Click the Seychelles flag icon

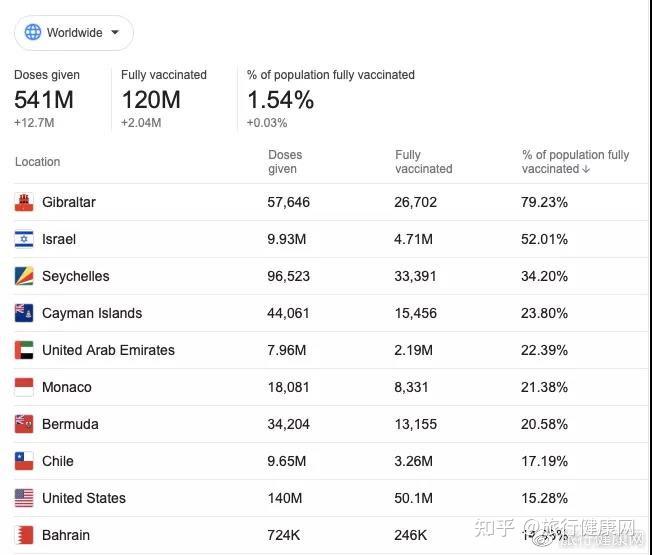[x=24, y=276]
